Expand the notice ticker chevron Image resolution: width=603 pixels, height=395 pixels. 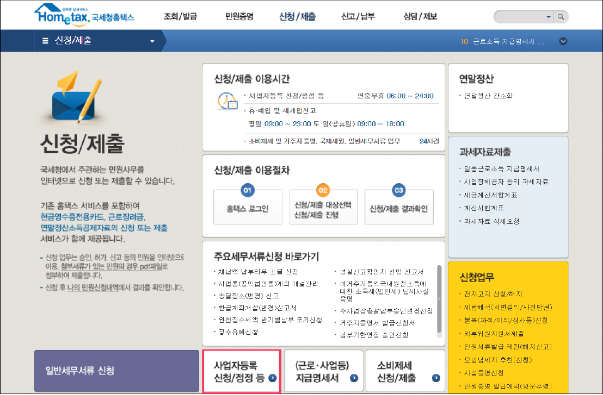point(563,41)
